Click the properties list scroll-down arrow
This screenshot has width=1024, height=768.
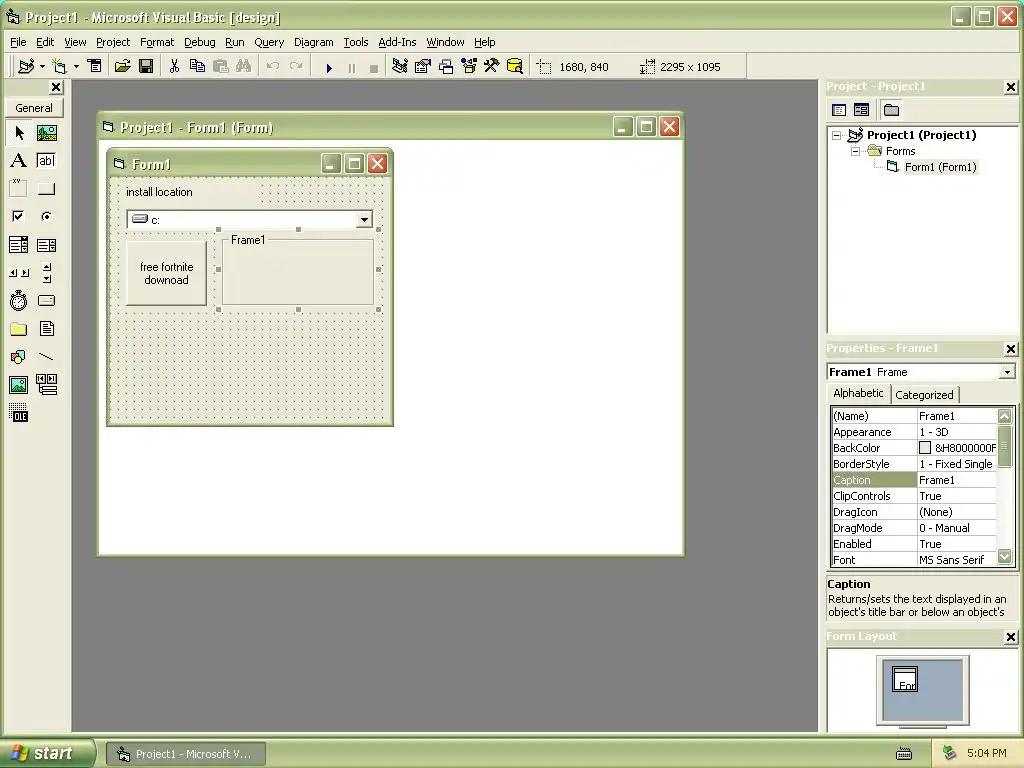point(1004,556)
